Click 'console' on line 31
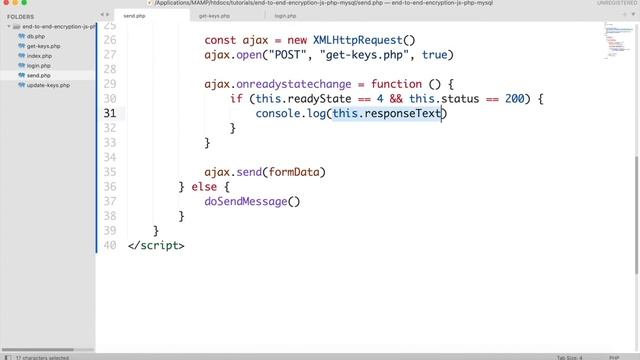 click(x=278, y=113)
